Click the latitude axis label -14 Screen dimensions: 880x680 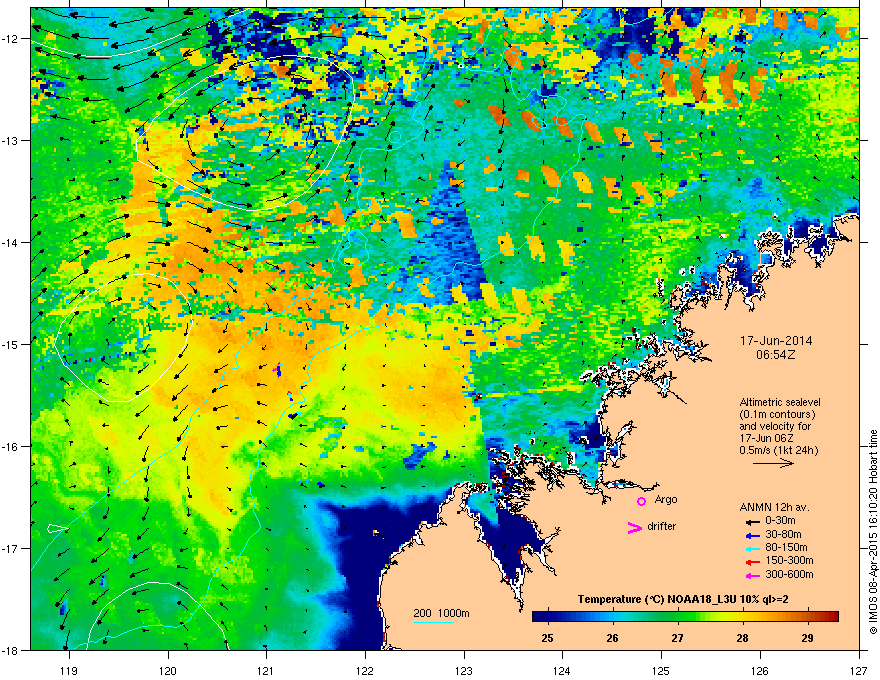click(11, 242)
